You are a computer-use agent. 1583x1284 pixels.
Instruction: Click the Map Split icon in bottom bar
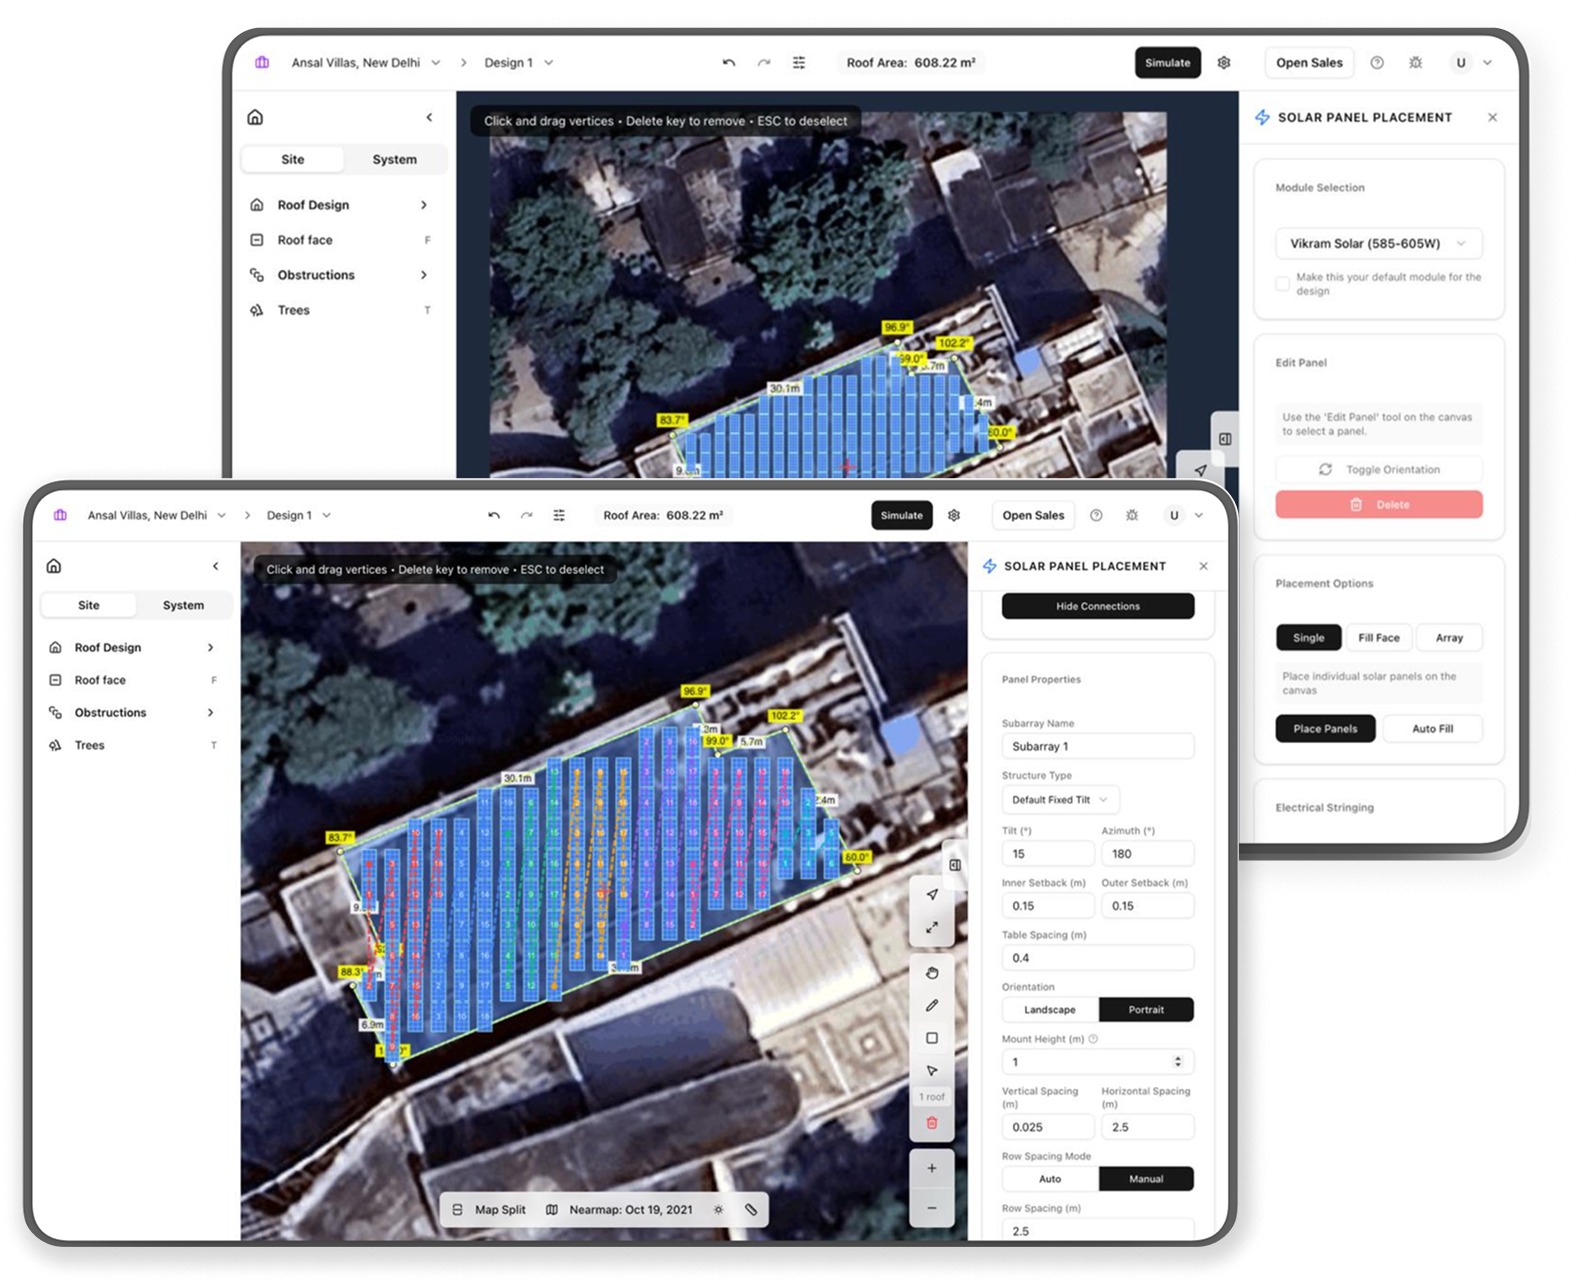458,1210
